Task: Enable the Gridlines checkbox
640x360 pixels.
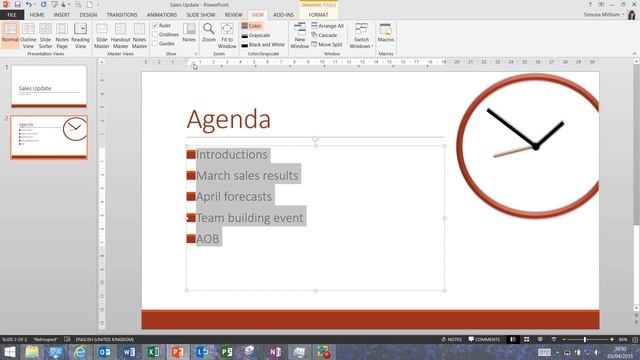Action: pos(155,34)
